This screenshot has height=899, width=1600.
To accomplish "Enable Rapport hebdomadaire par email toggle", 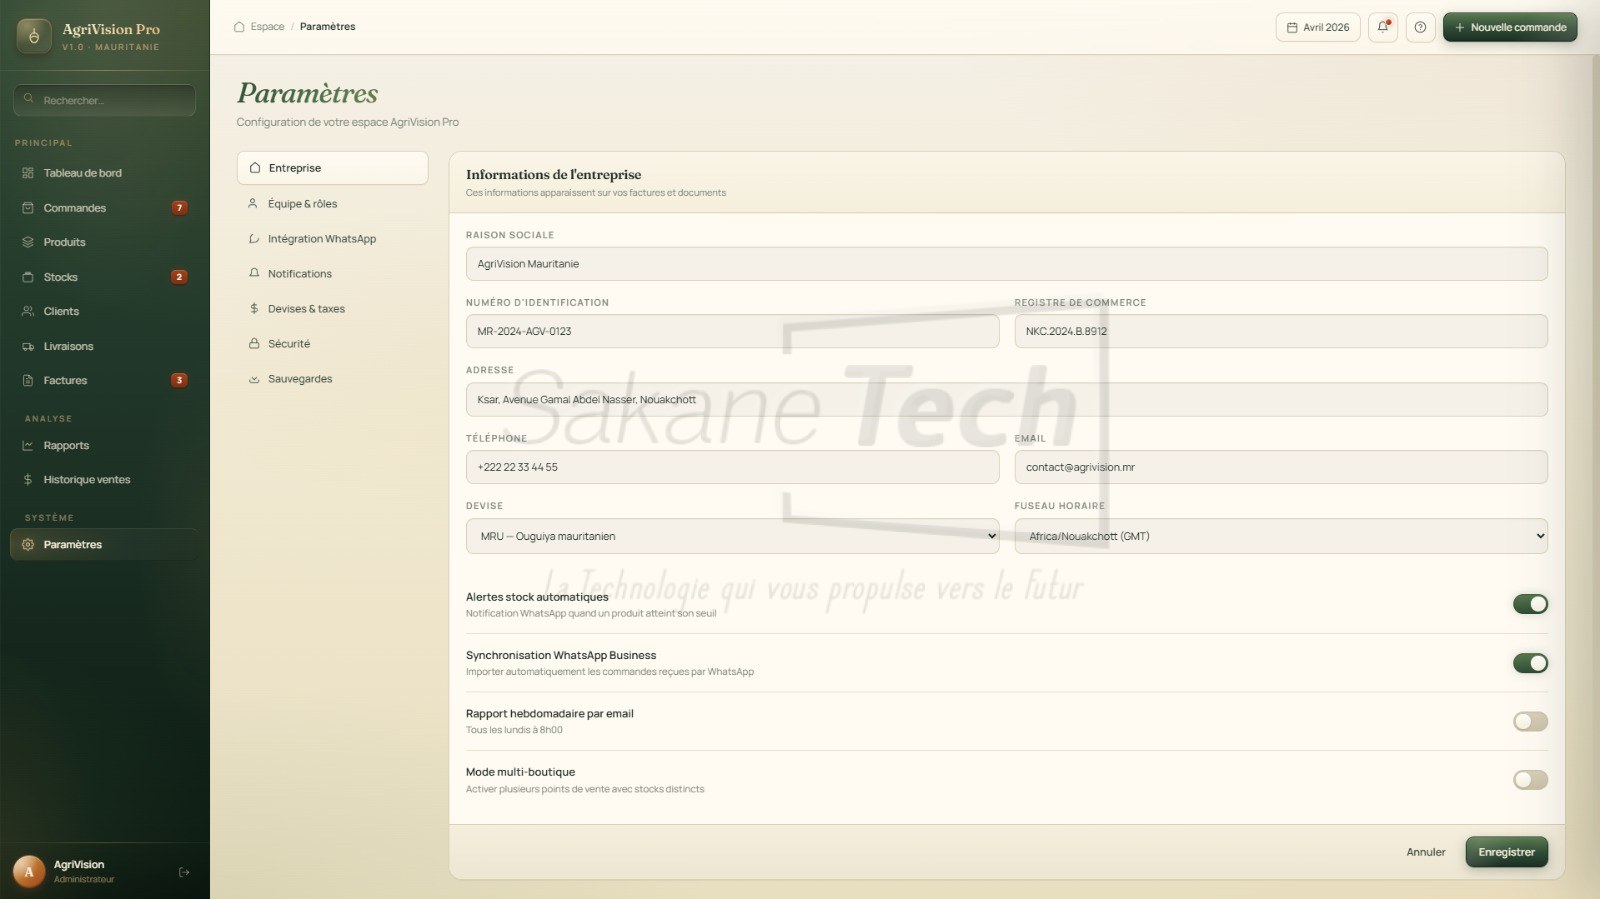I will pyautogui.click(x=1530, y=721).
